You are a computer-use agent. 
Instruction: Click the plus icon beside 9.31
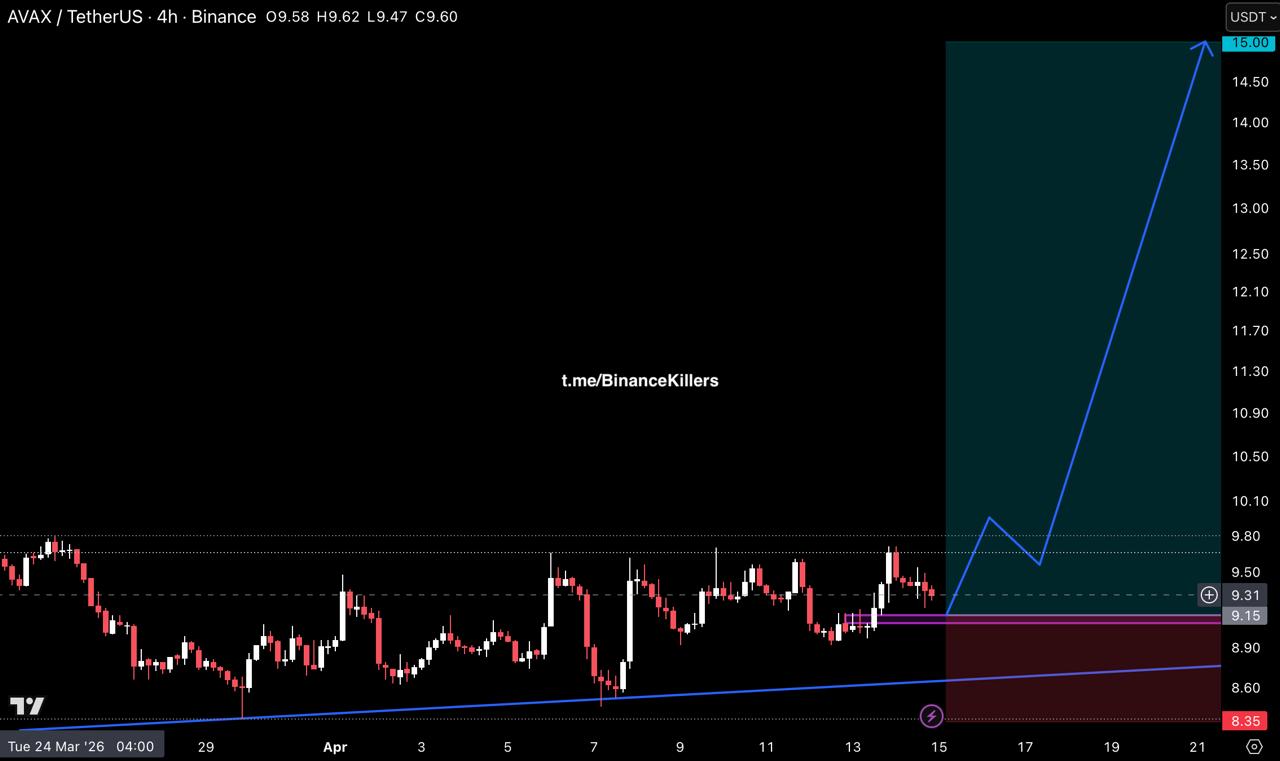tap(1209, 595)
